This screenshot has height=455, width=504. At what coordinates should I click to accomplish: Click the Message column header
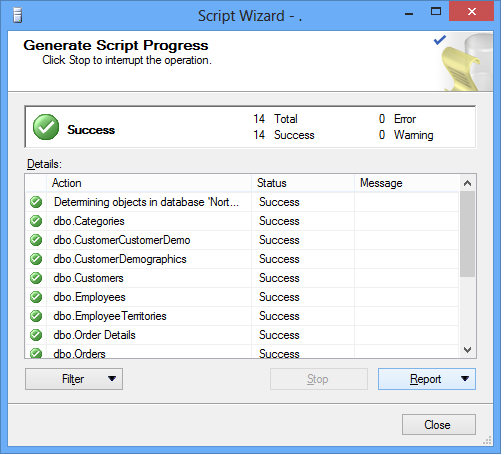click(x=406, y=183)
